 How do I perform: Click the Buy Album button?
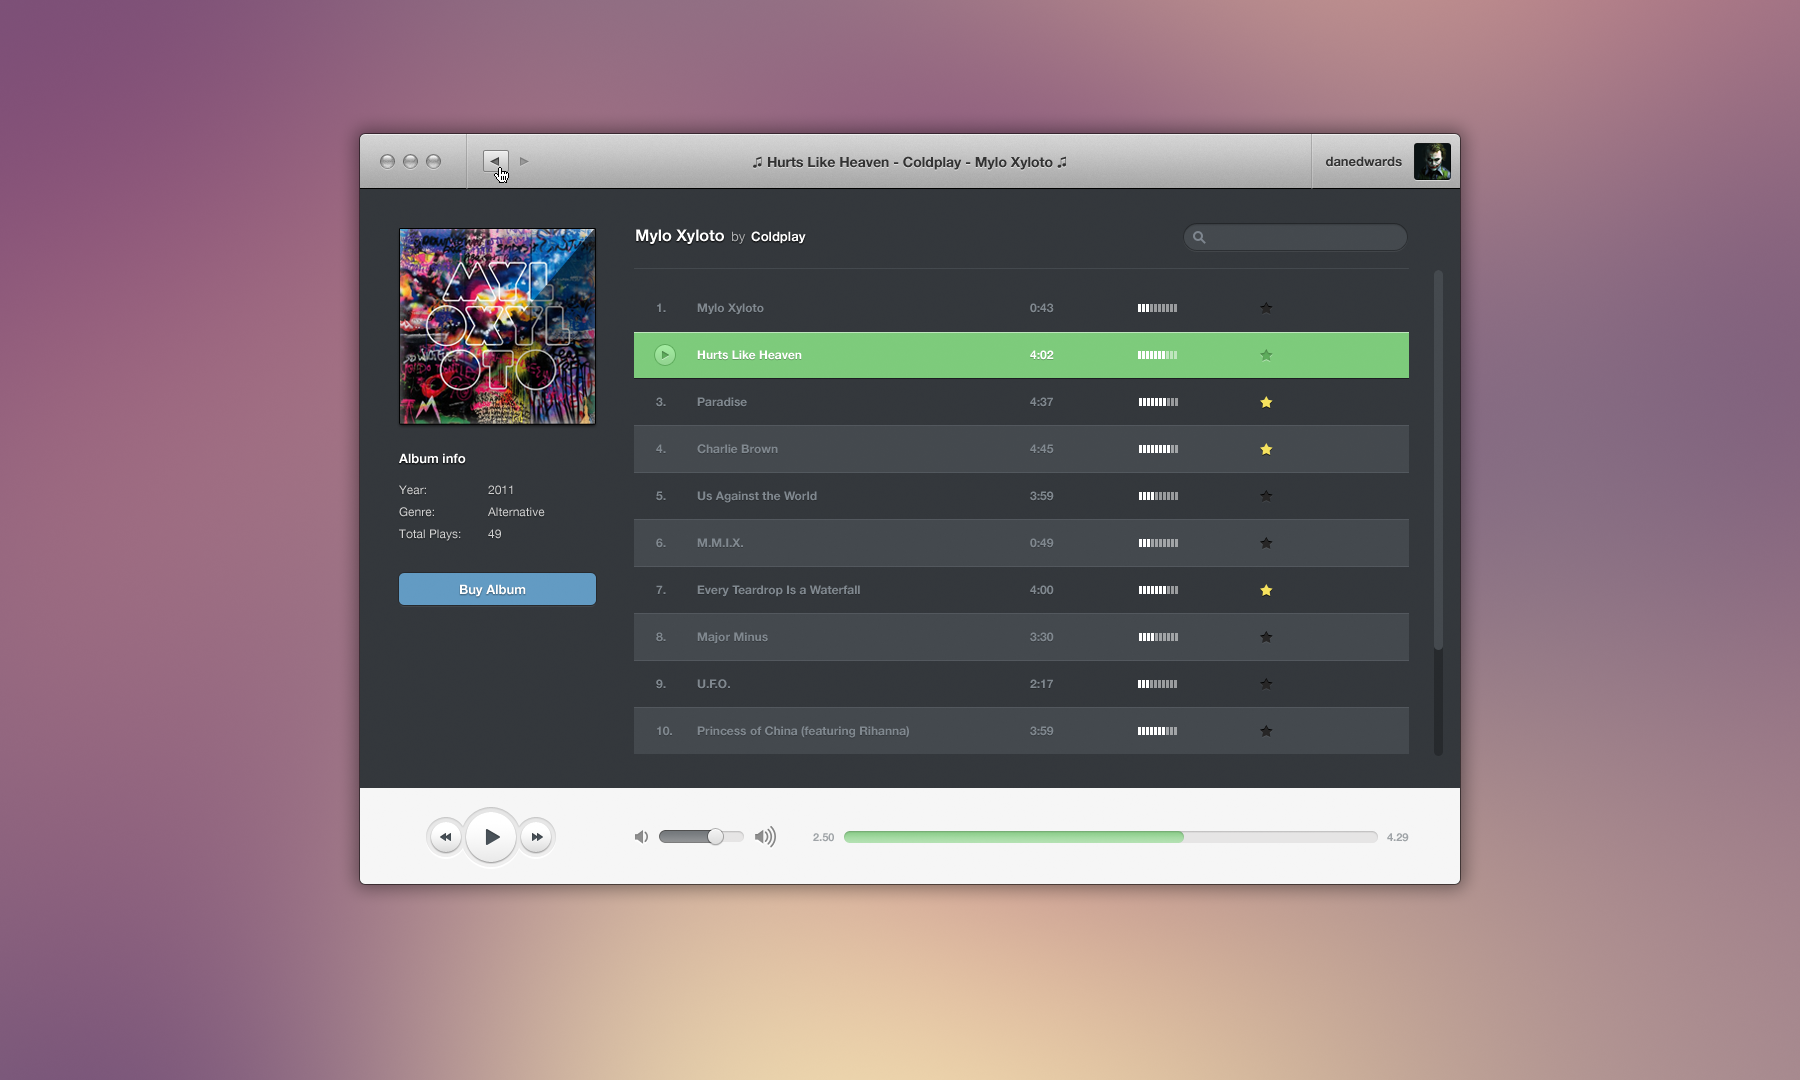click(x=497, y=589)
